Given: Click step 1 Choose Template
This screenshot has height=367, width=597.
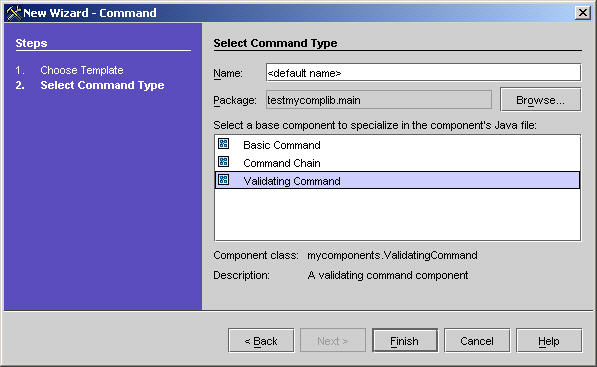Looking at the screenshot, I should tap(82, 70).
